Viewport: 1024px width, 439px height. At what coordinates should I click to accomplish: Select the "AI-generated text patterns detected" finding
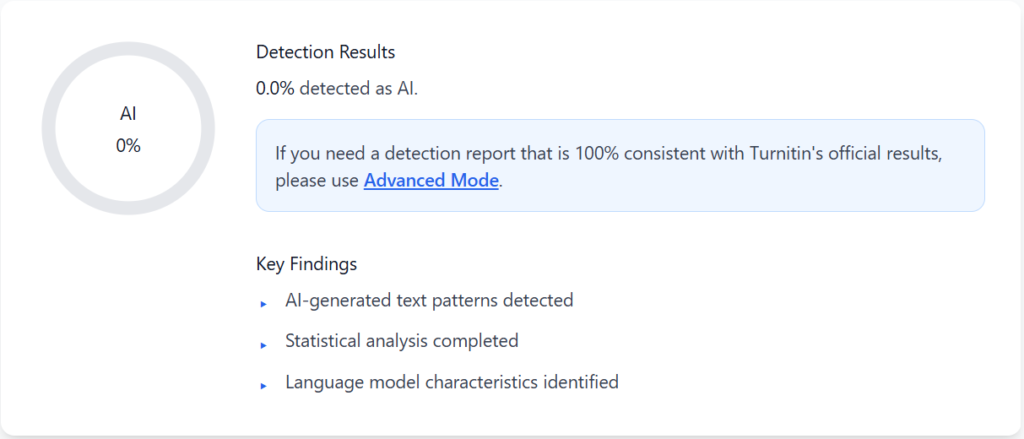(429, 300)
